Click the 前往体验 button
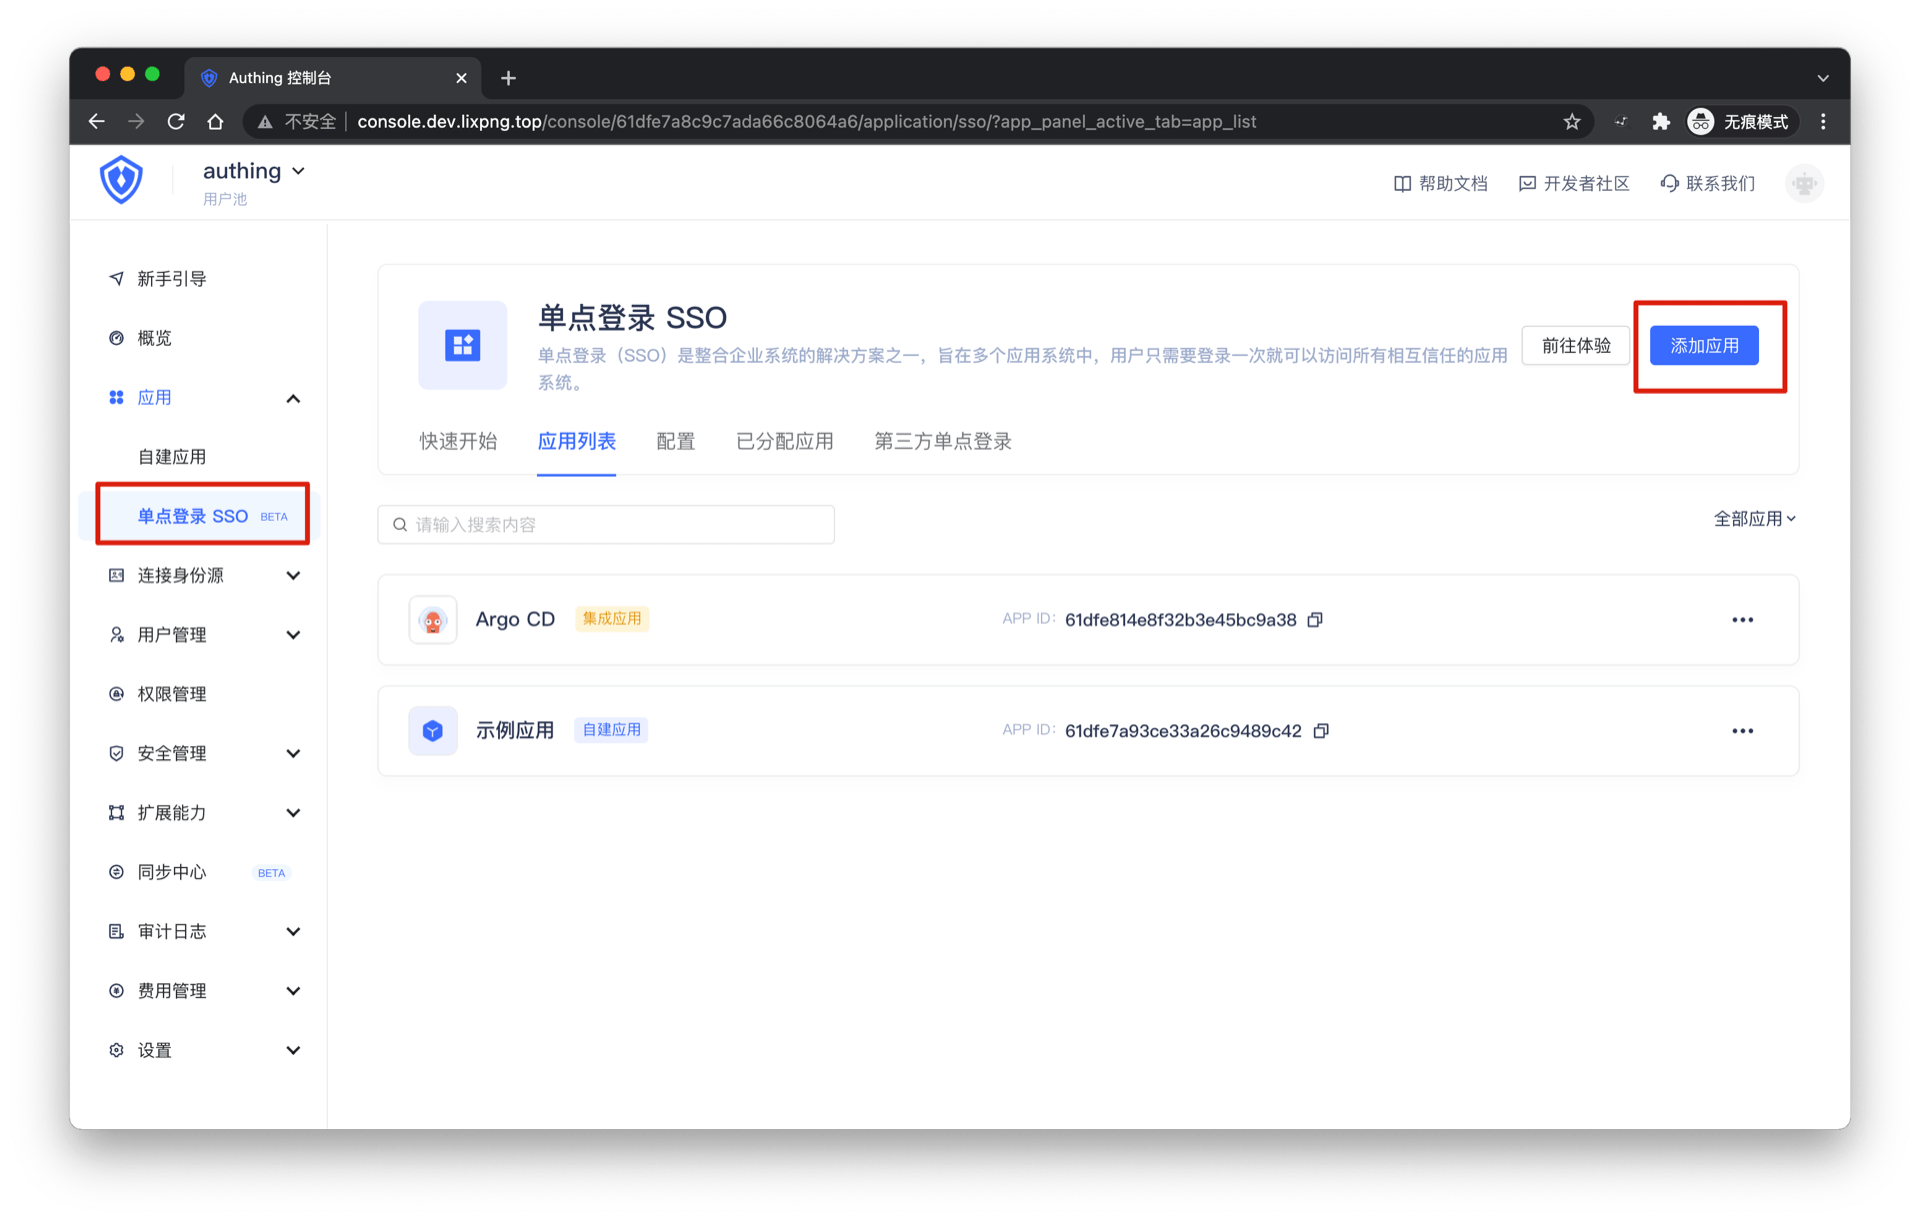Screen dimensions: 1920x1221 pos(1575,346)
